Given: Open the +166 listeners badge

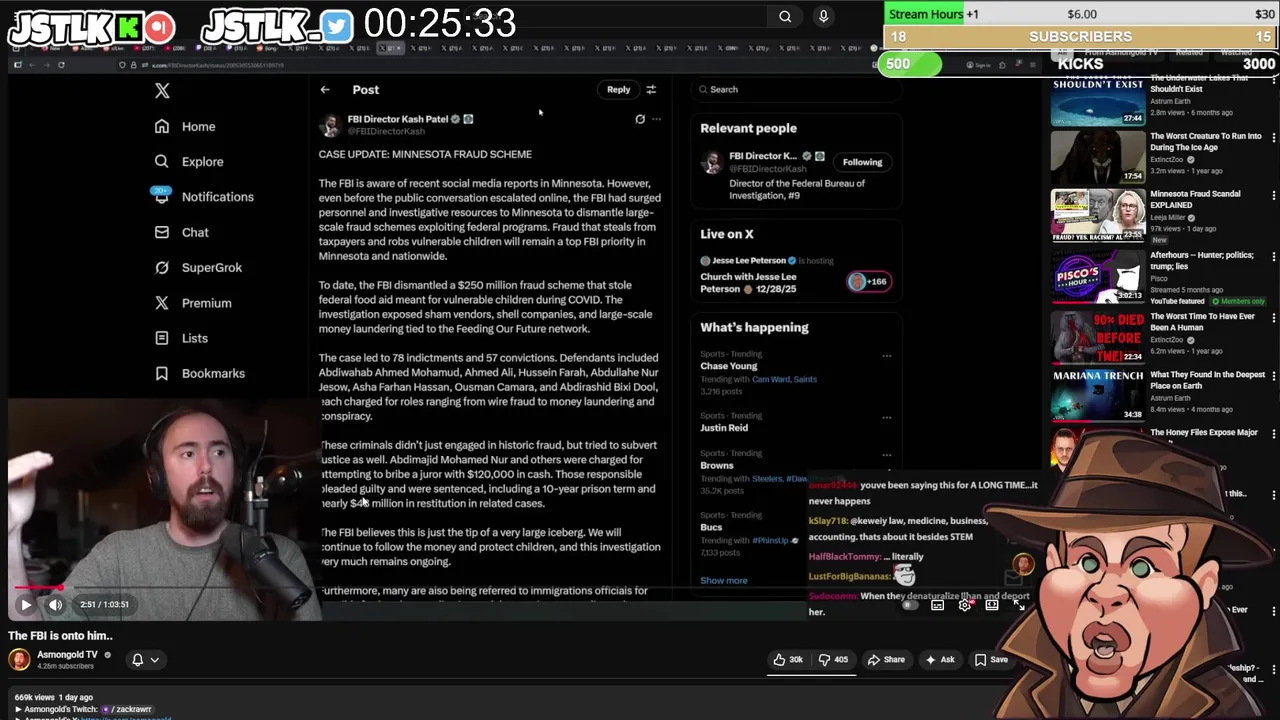Looking at the screenshot, I should coord(868,282).
